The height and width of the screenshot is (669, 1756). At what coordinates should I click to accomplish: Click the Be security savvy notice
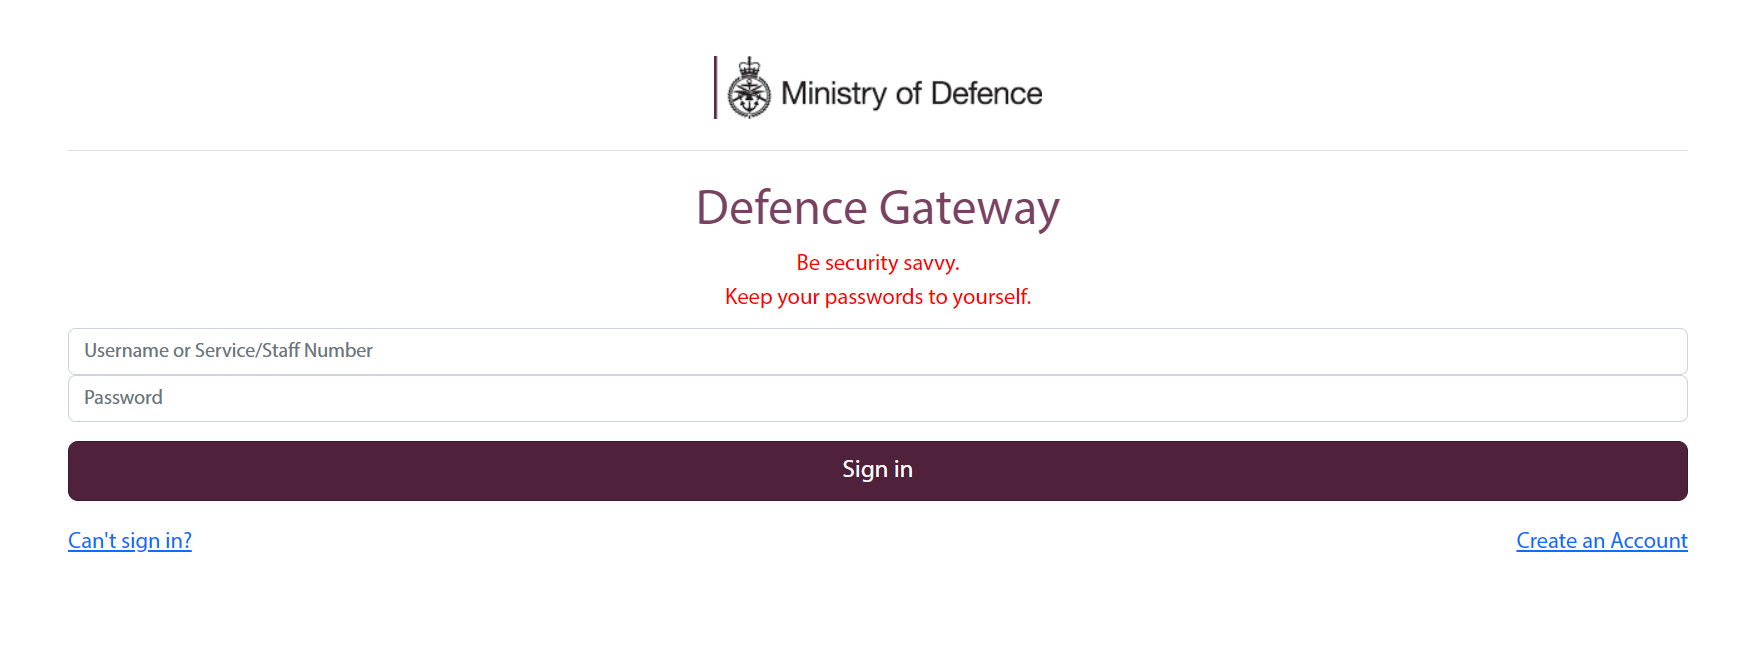pos(878,263)
